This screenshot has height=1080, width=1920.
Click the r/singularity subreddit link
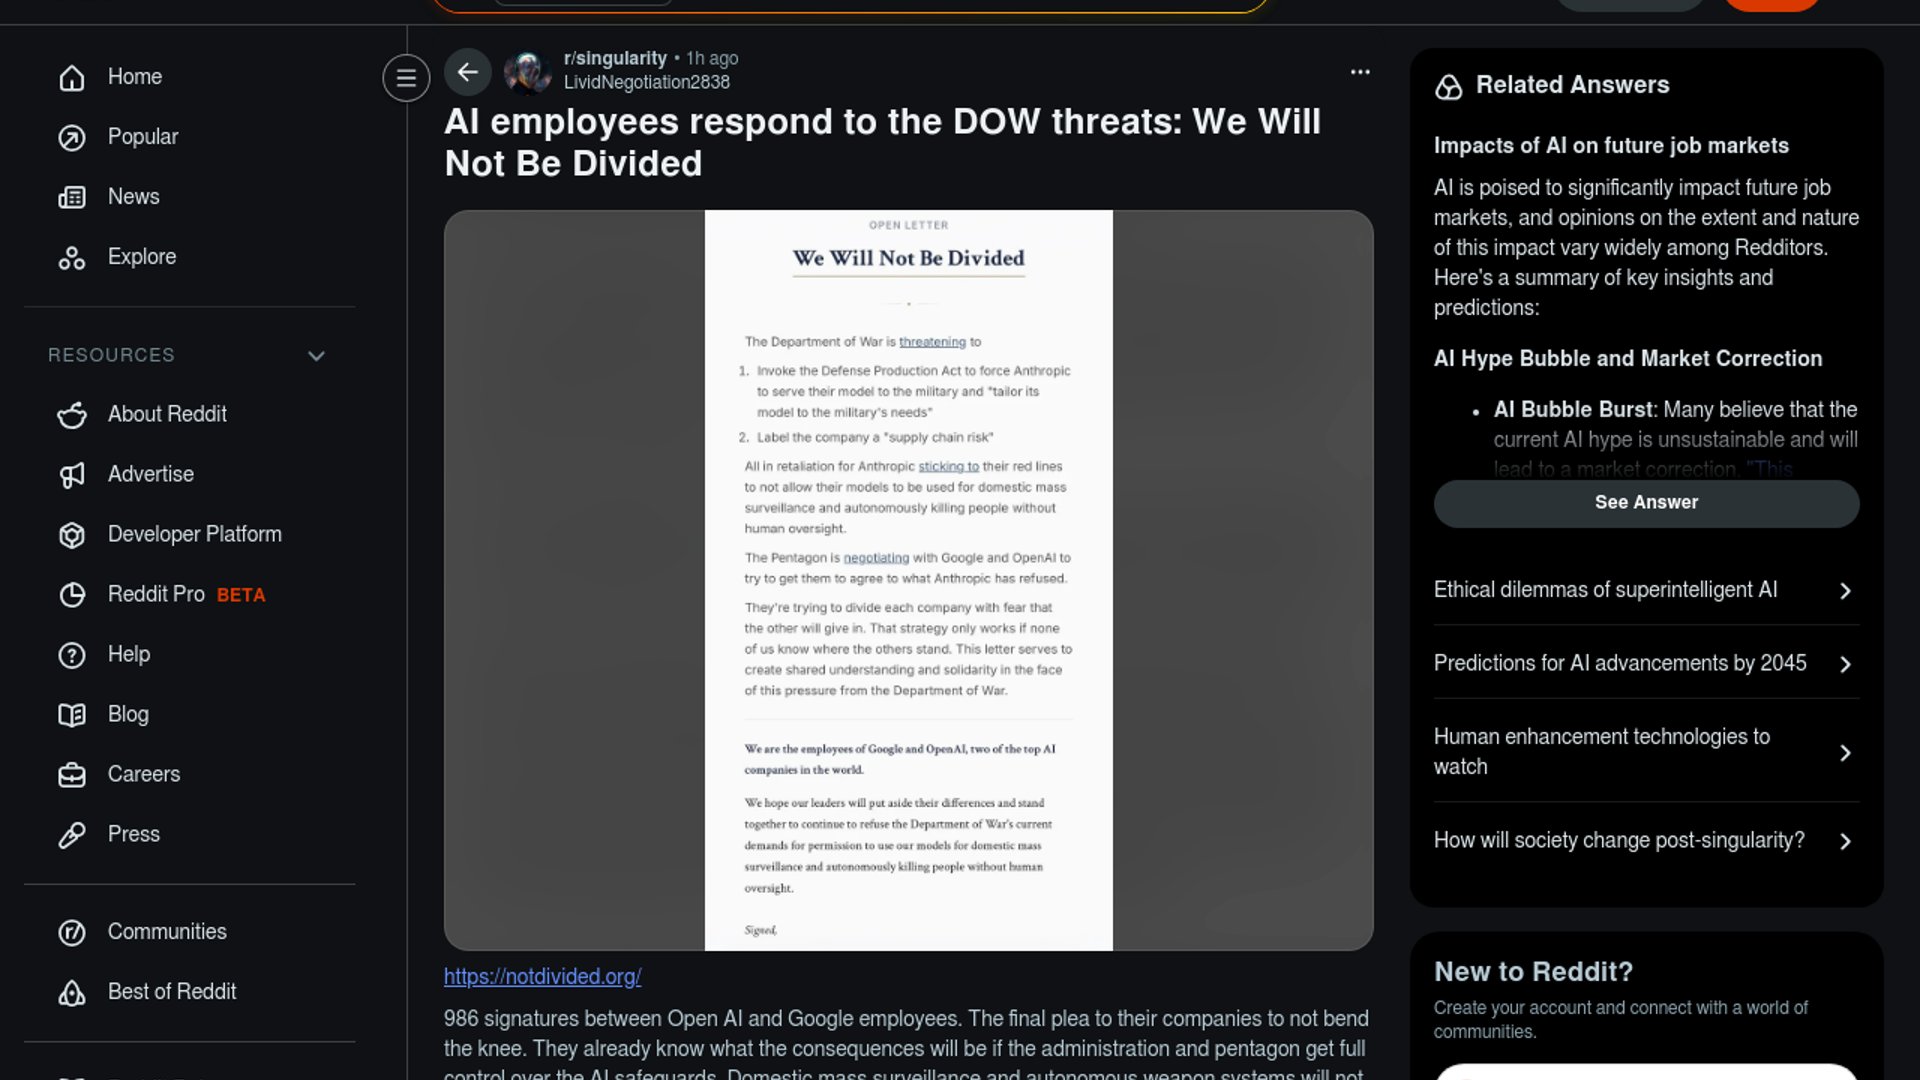pyautogui.click(x=615, y=58)
